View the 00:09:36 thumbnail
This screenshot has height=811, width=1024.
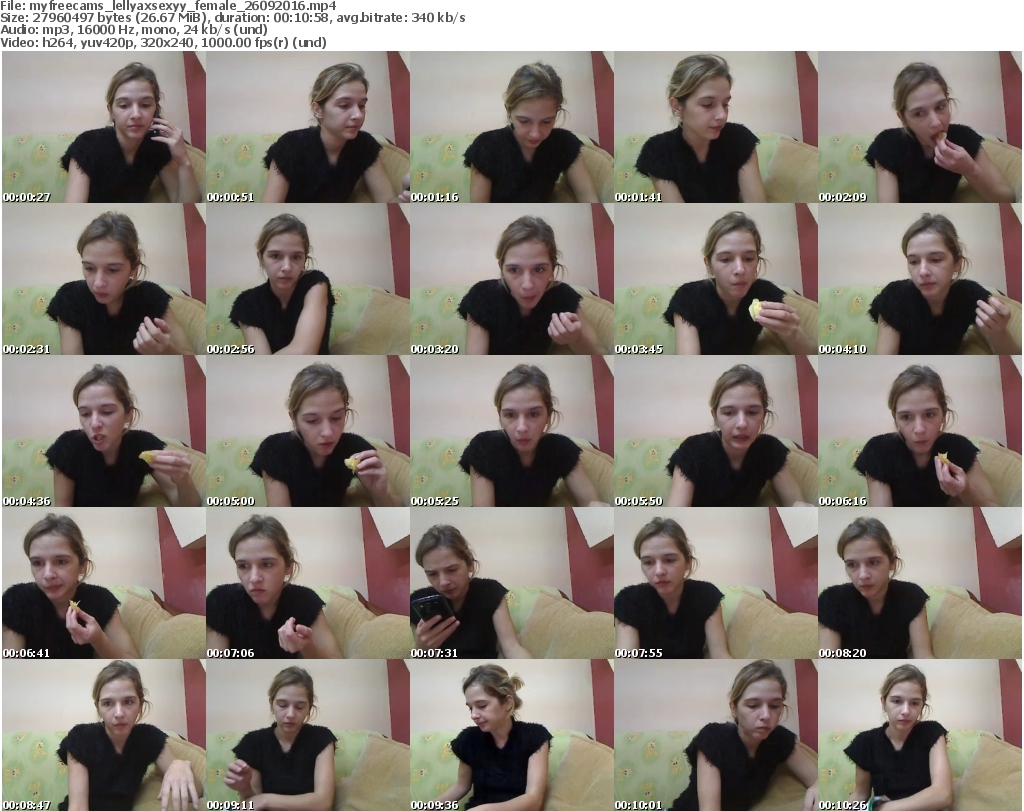click(512, 735)
